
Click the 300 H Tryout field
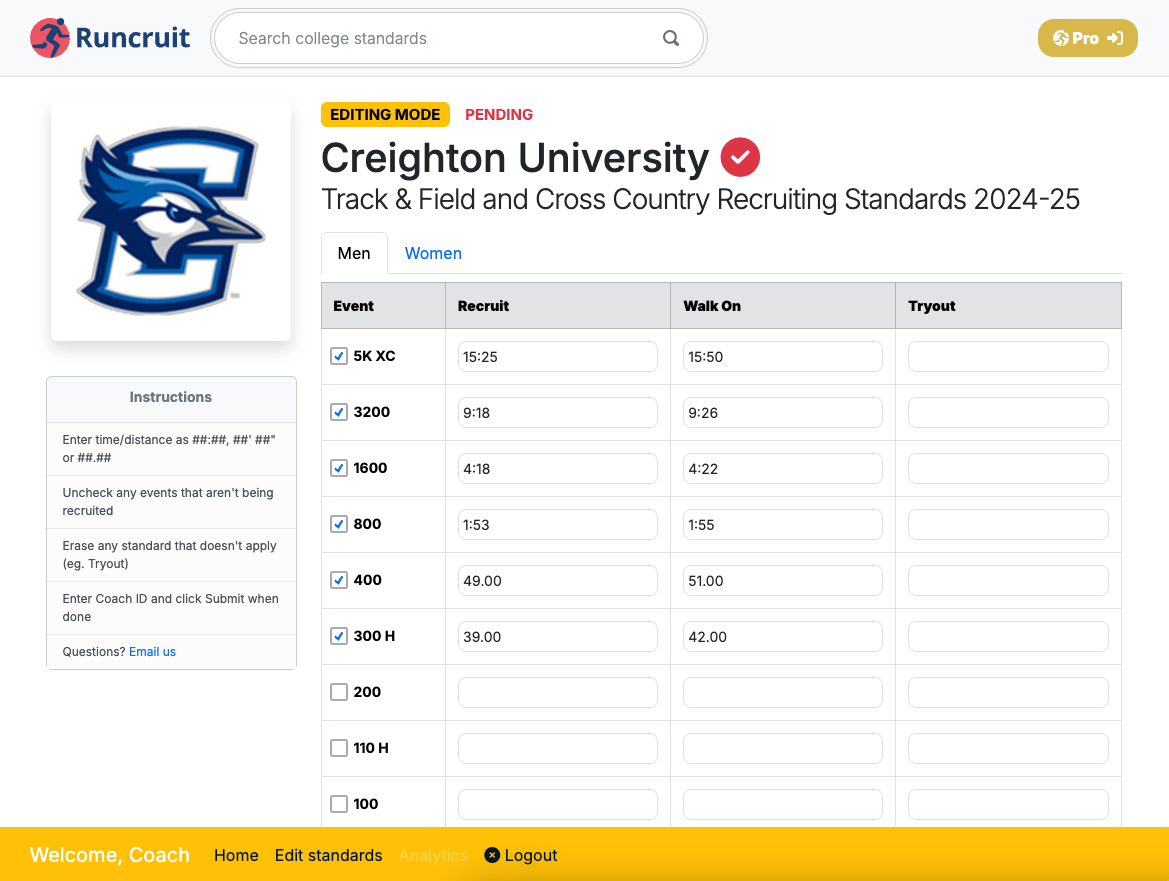point(1008,636)
